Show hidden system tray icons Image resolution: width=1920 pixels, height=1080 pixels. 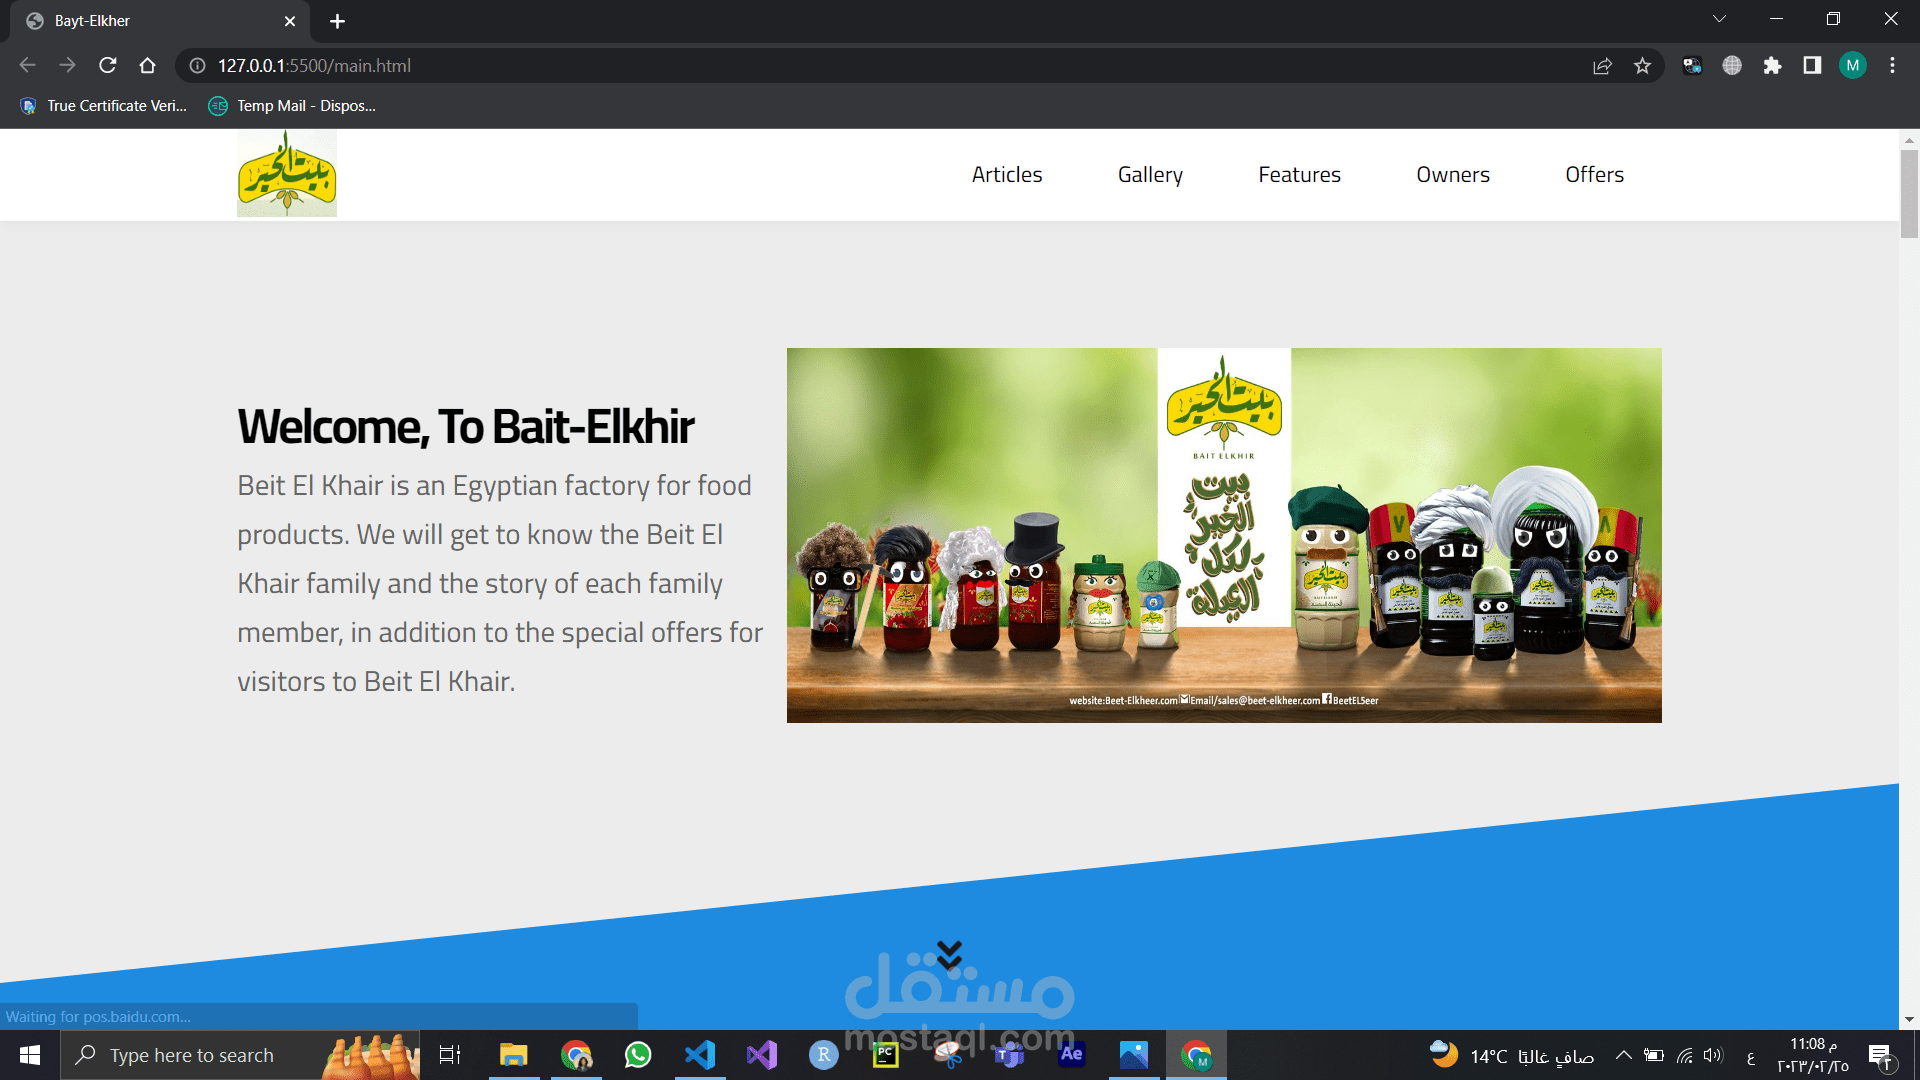point(1624,1055)
